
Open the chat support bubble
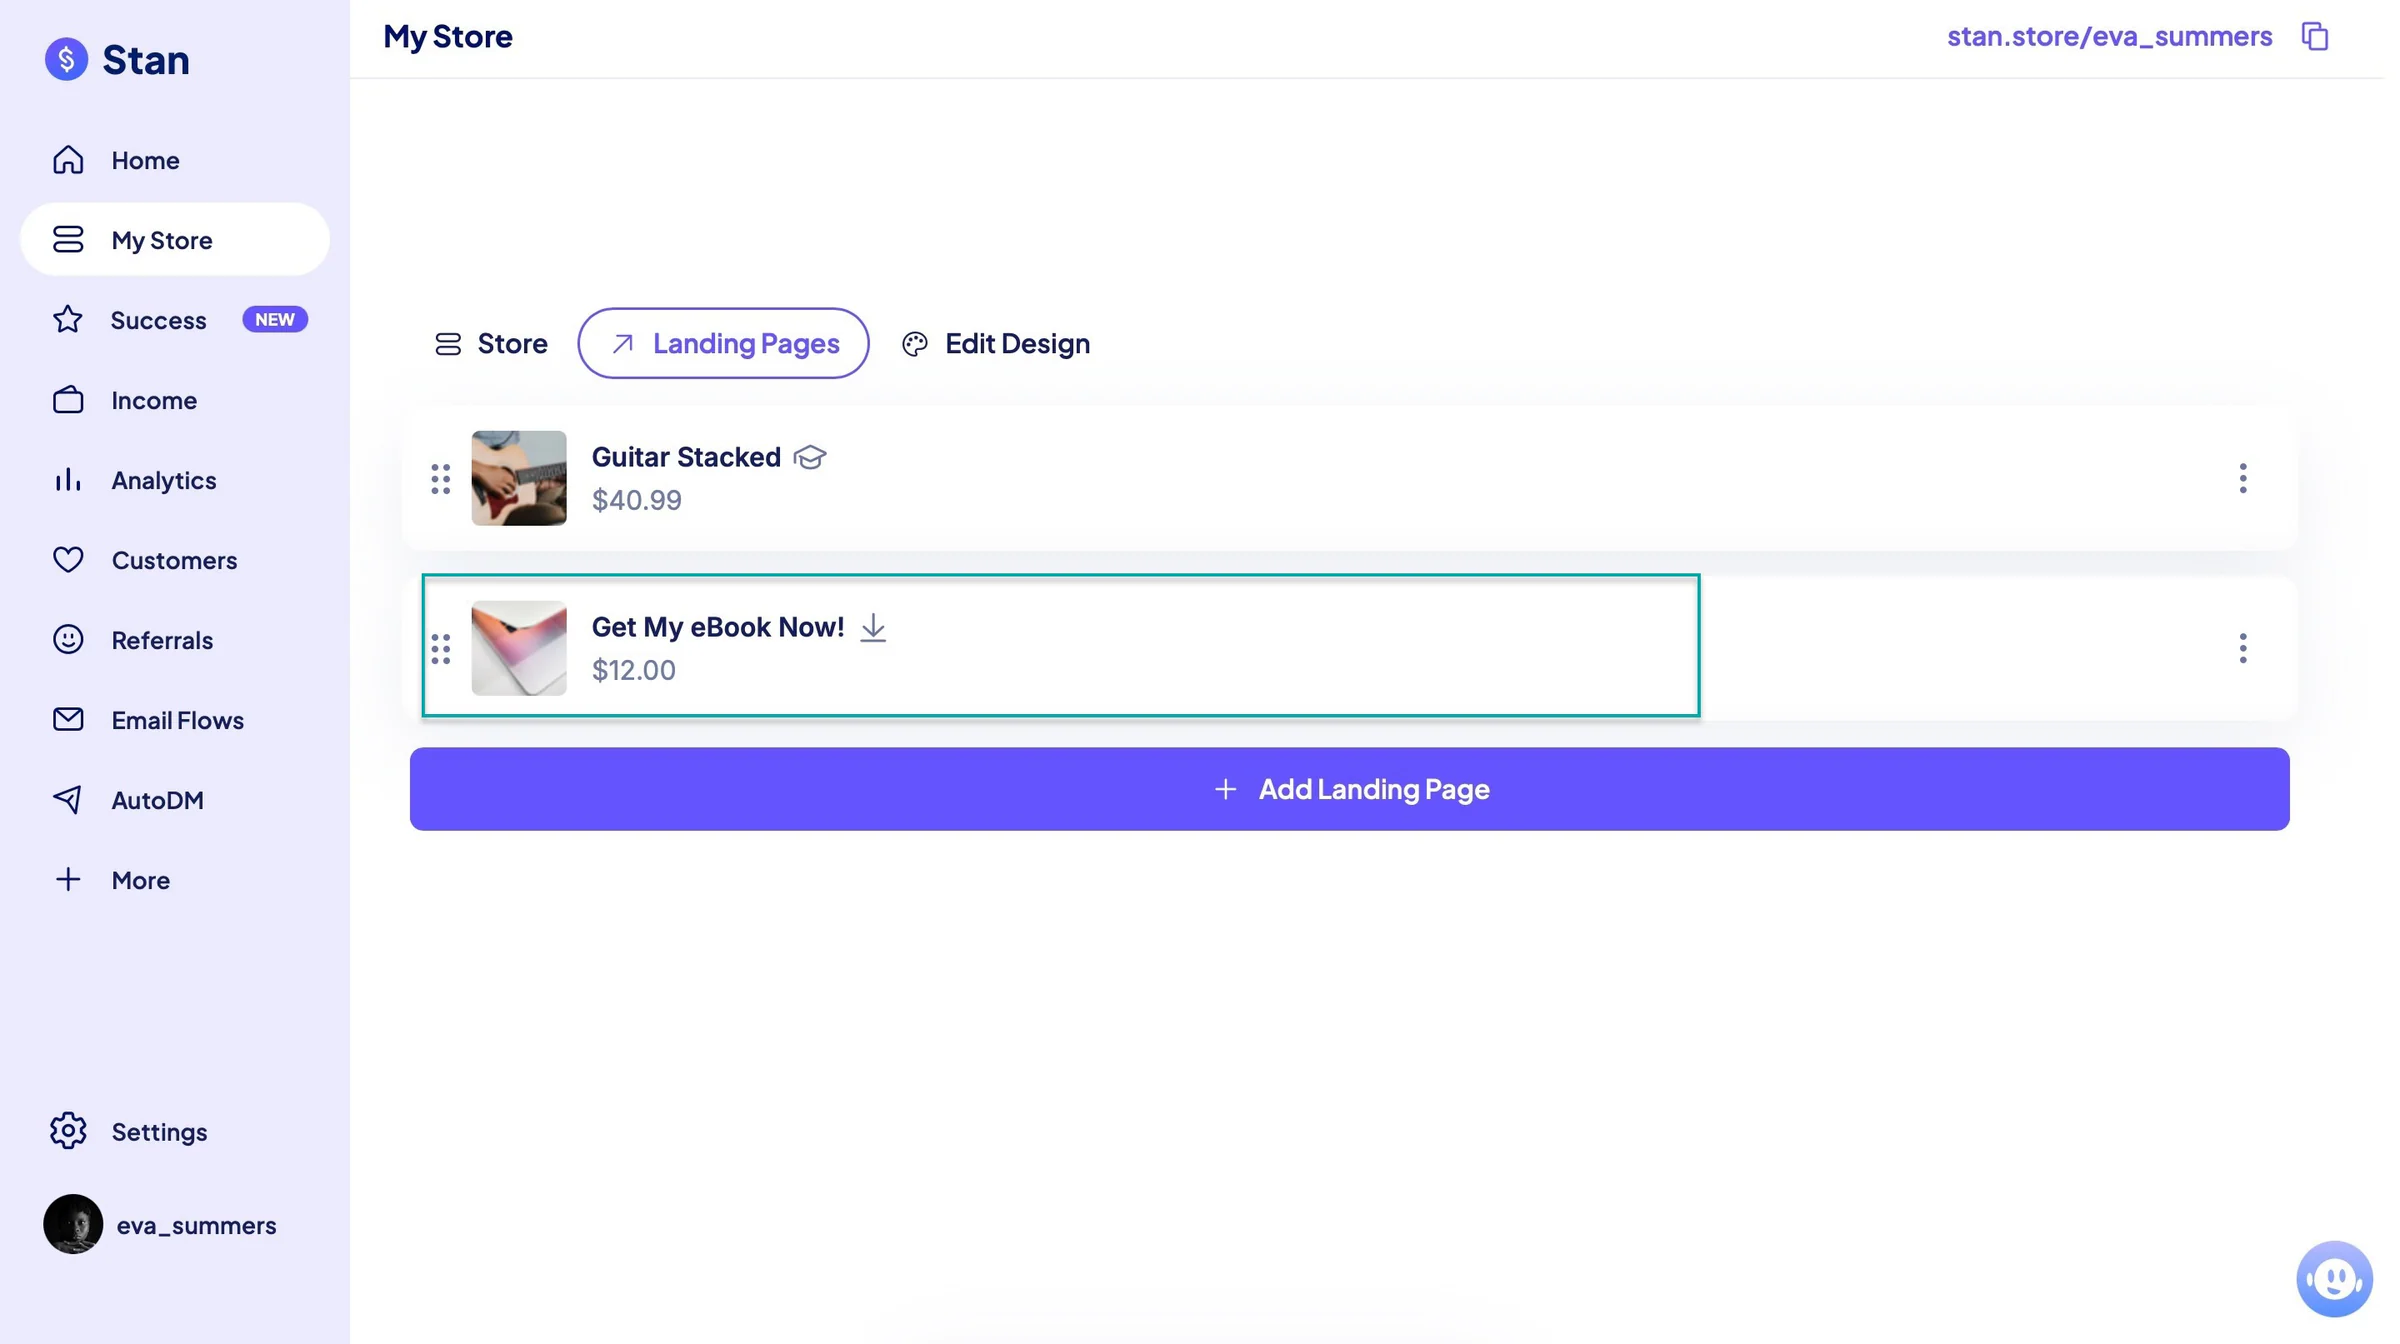click(2334, 1279)
